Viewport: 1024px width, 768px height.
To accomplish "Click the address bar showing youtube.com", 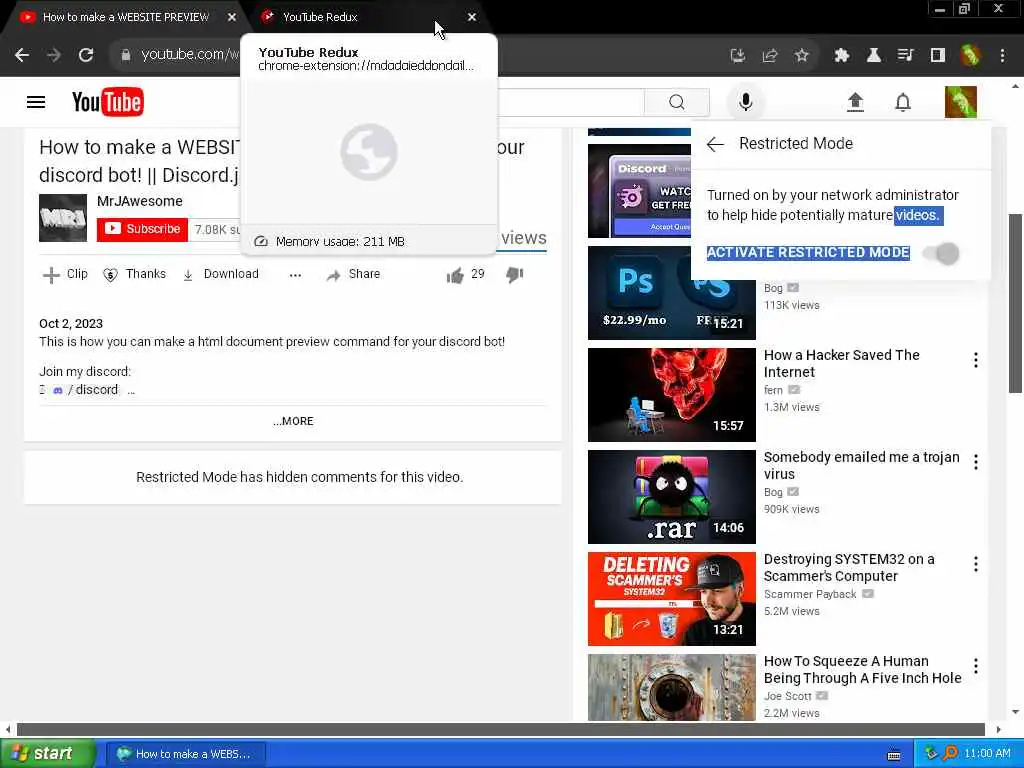I will click(x=189, y=55).
